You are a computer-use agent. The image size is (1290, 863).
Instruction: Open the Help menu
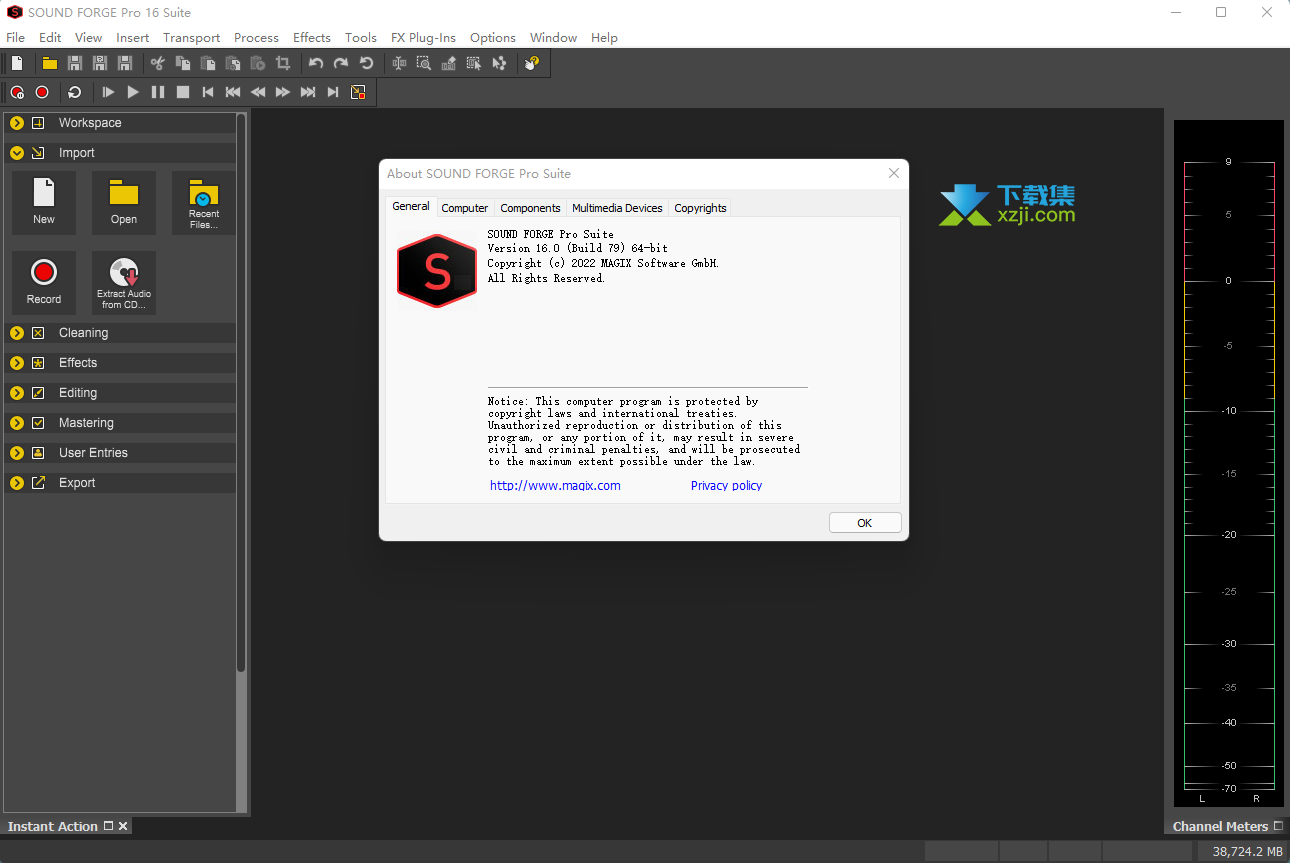coord(604,37)
